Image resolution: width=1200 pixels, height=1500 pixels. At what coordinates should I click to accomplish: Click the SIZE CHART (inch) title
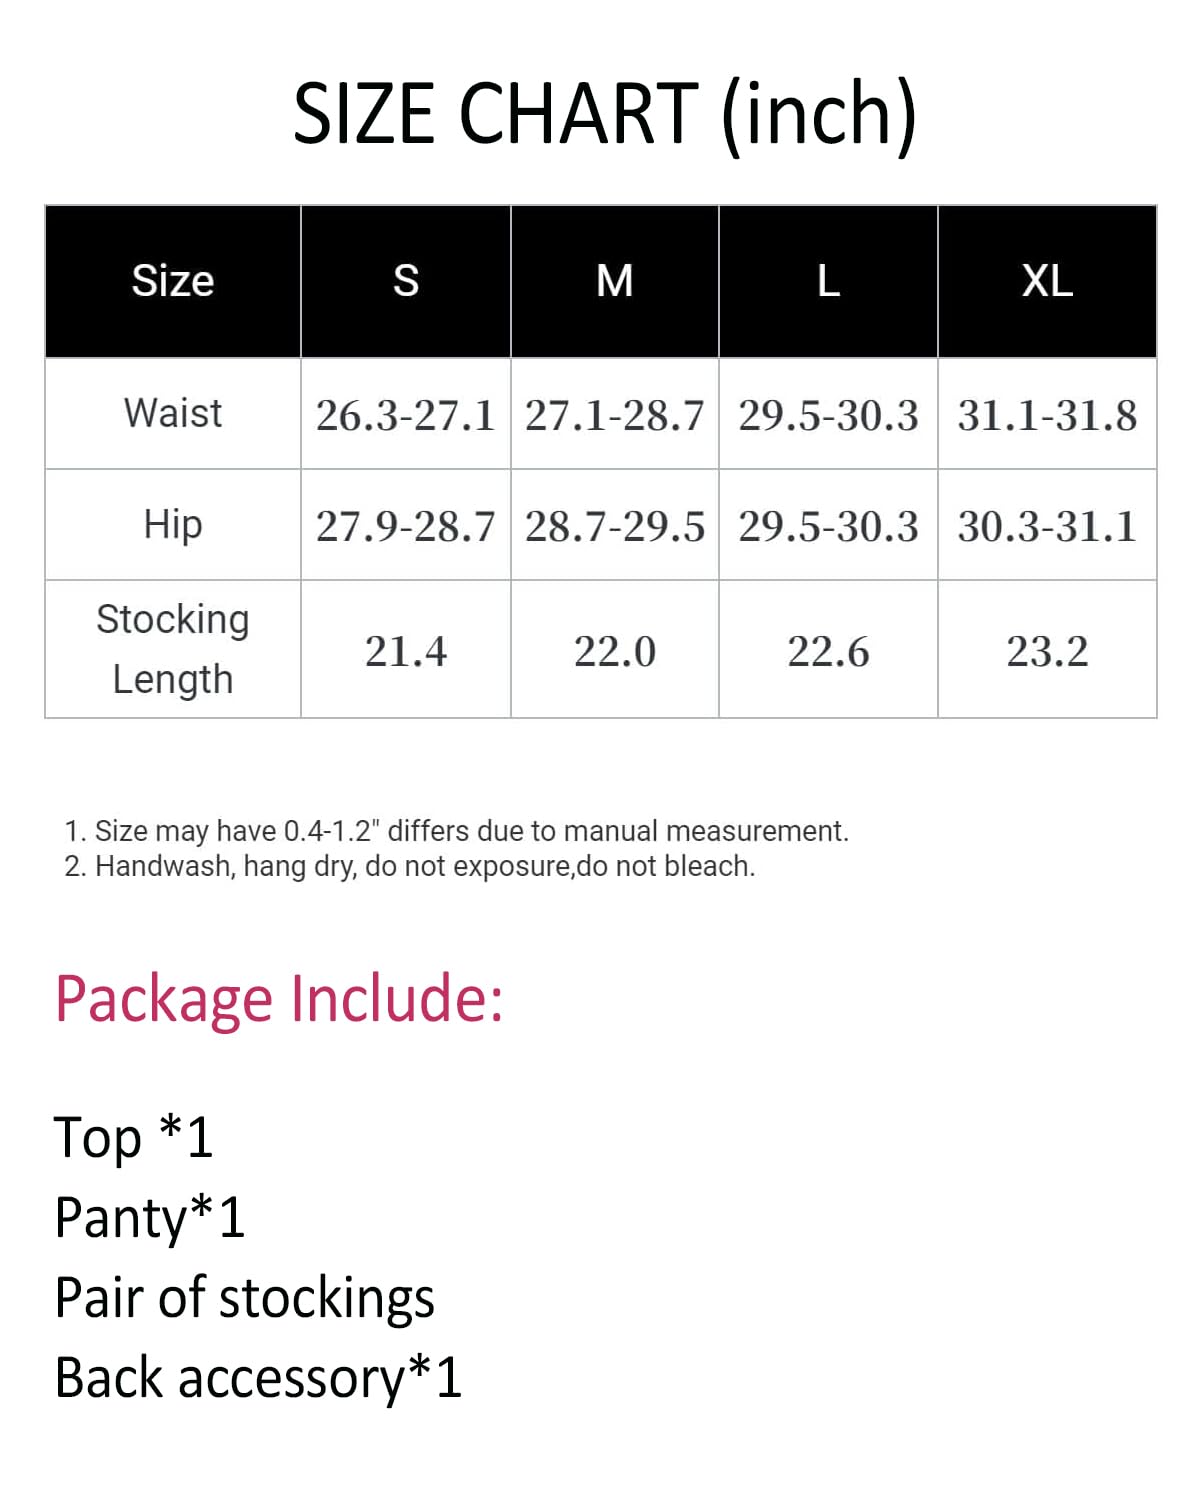tap(604, 113)
